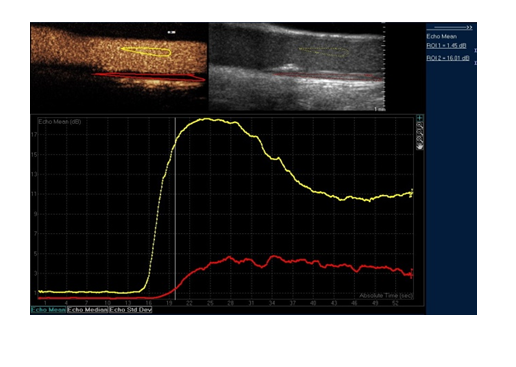Click the yellow ROI on grayscale B-mode image
Image resolution: width=516 pixels, height=367 pixels.
point(324,51)
